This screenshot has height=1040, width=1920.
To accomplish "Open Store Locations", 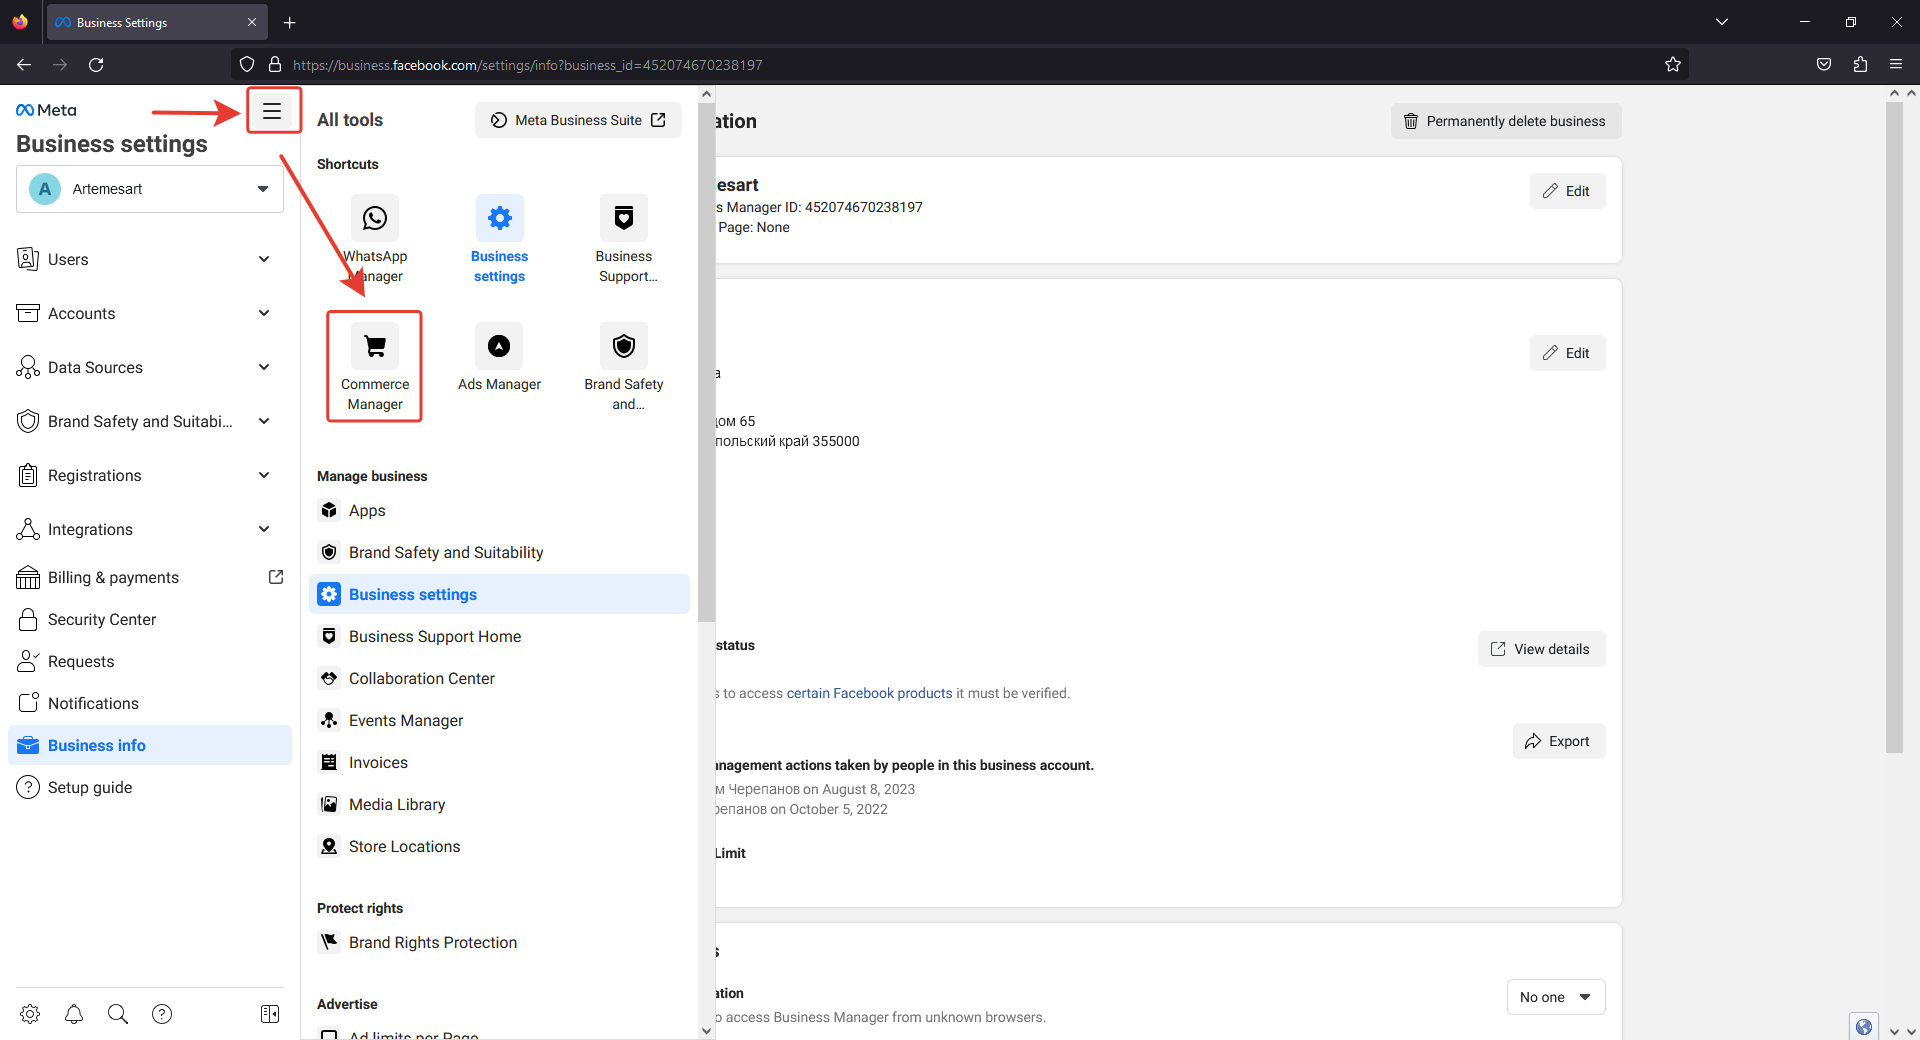I will [499, 847].
